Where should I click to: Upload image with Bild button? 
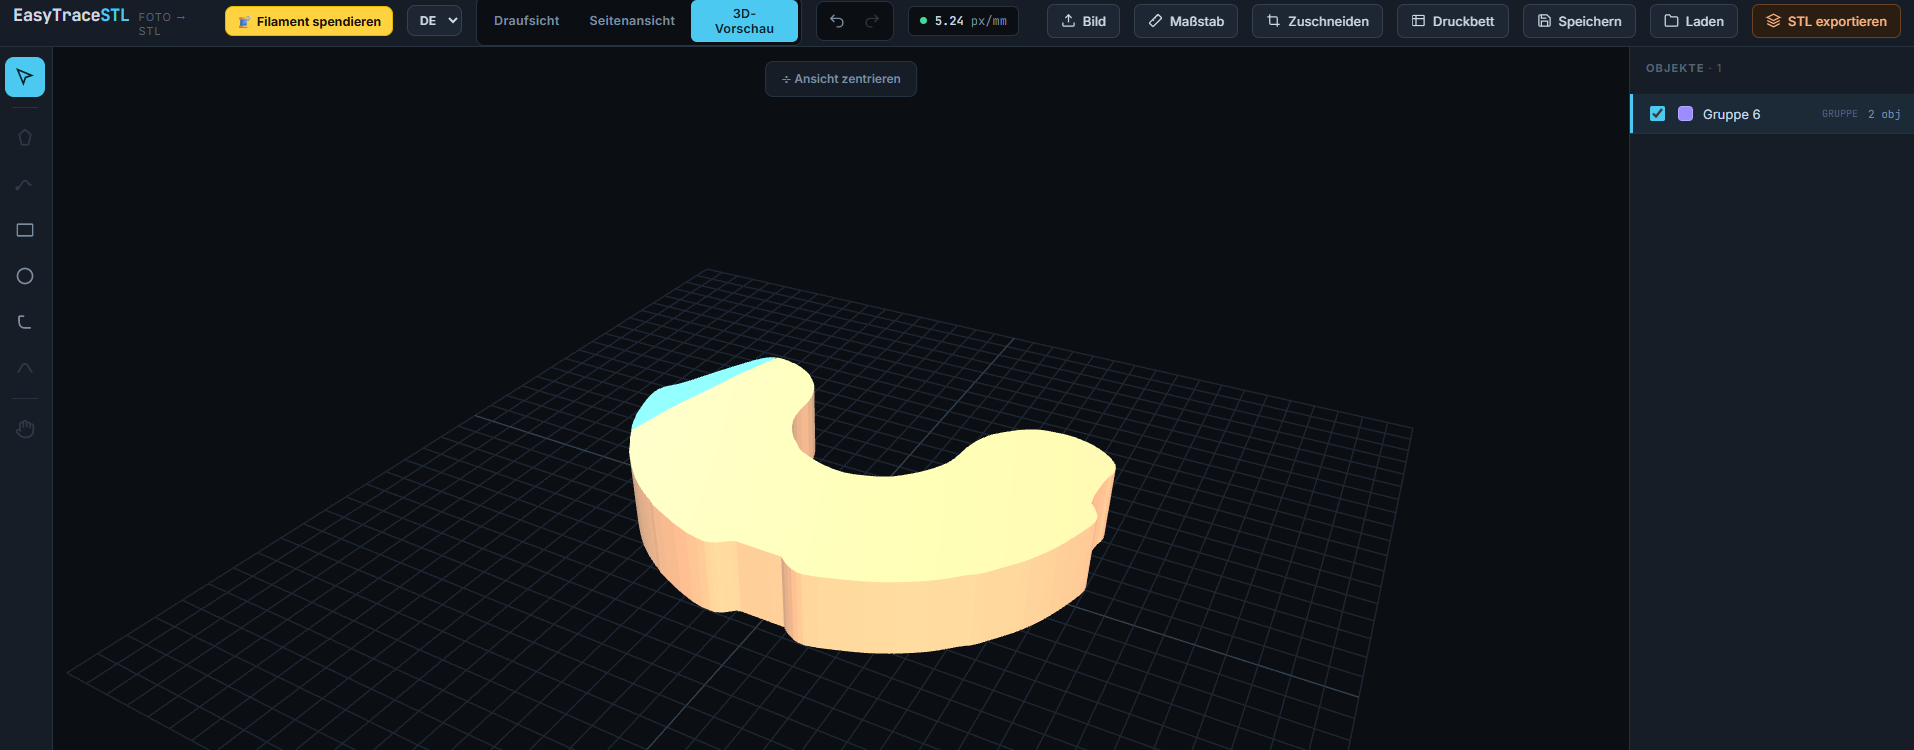[x=1083, y=21]
